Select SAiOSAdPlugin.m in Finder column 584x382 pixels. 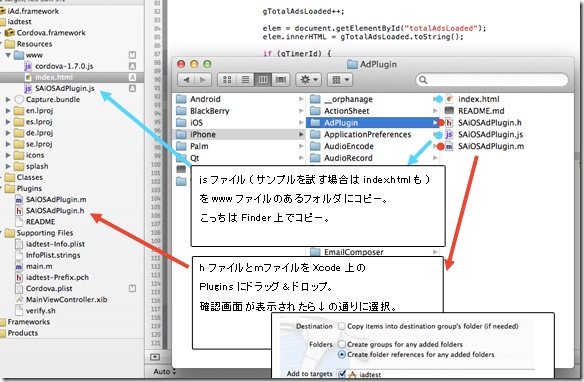tap(491, 146)
